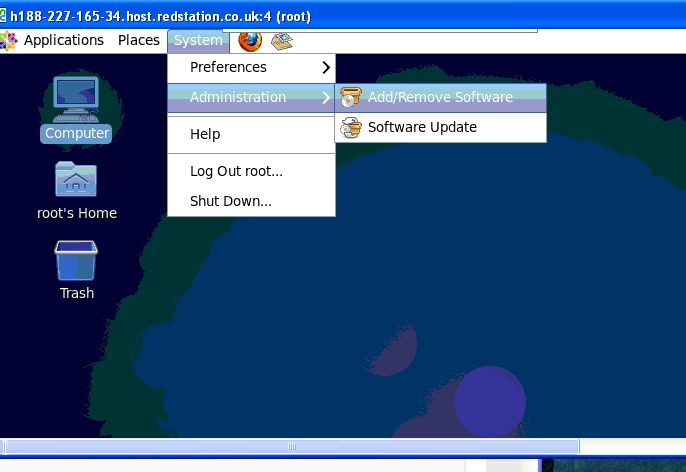Click the horizontal scrollbar of the VNC window

tap(292, 447)
